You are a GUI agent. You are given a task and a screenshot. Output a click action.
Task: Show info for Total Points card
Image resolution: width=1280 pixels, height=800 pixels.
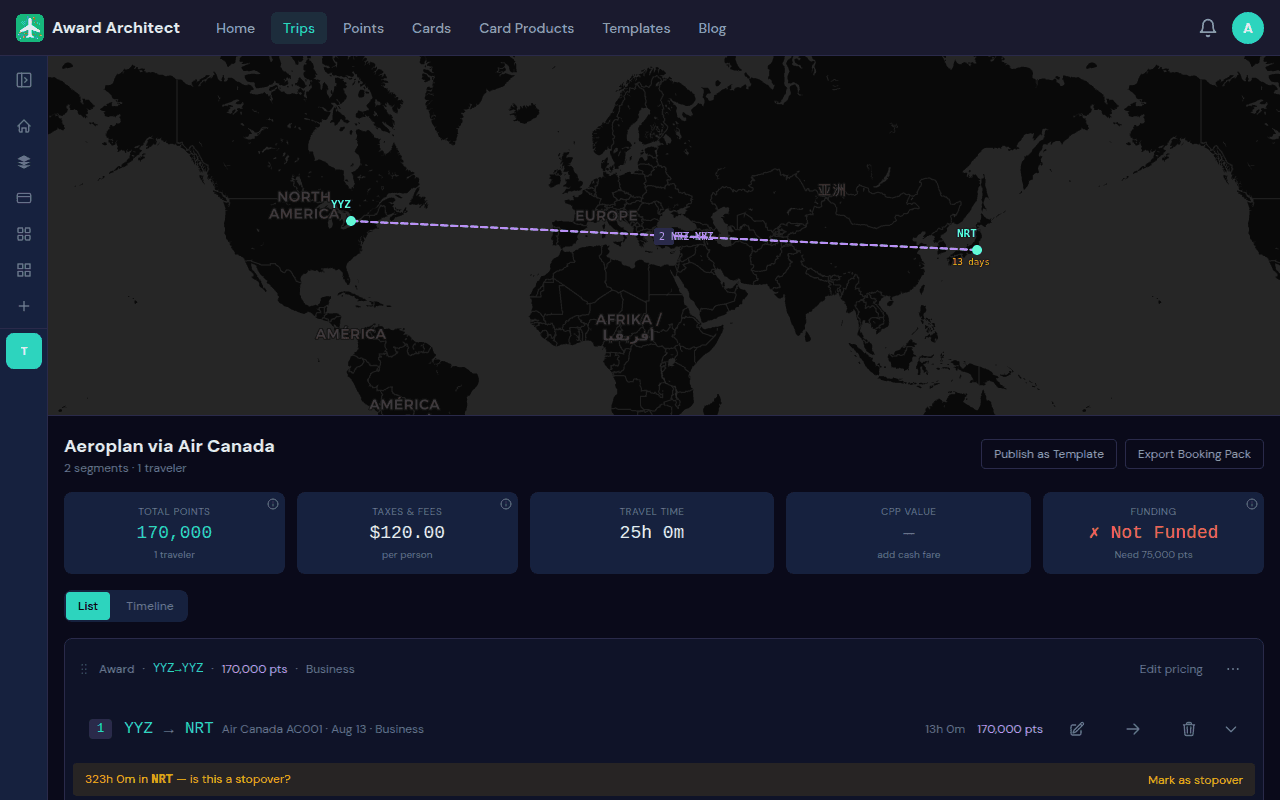[x=273, y=504]
